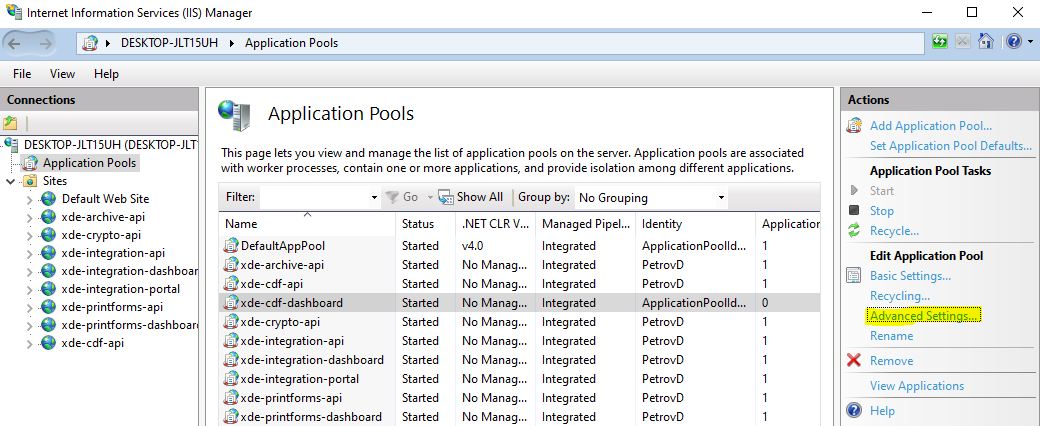
Task: Expand the xde-printforms-api site node
Action: pyautogui.click(x=29, y=307)
